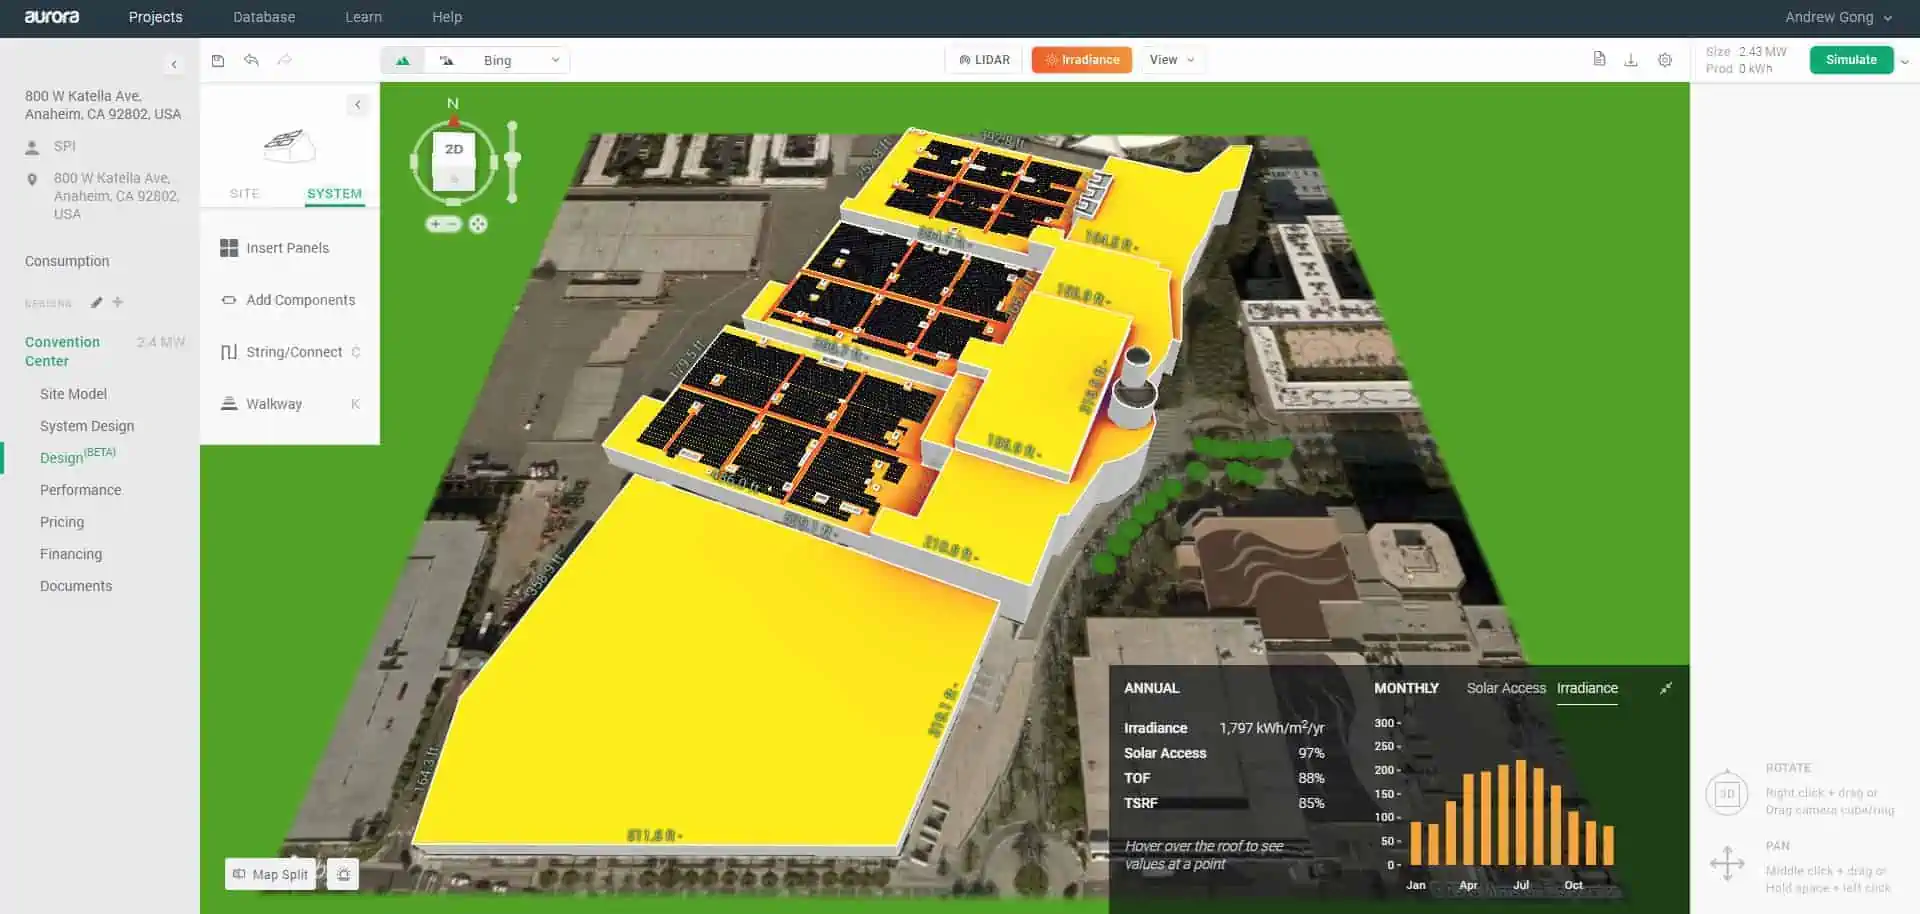Open the Performance page

point(80,490)
